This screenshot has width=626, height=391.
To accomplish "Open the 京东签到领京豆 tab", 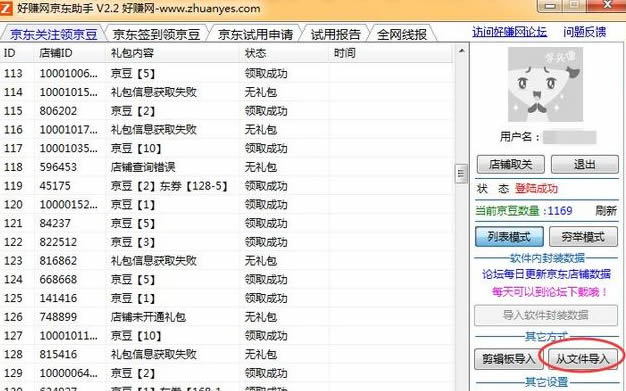I will coord(156,34).
